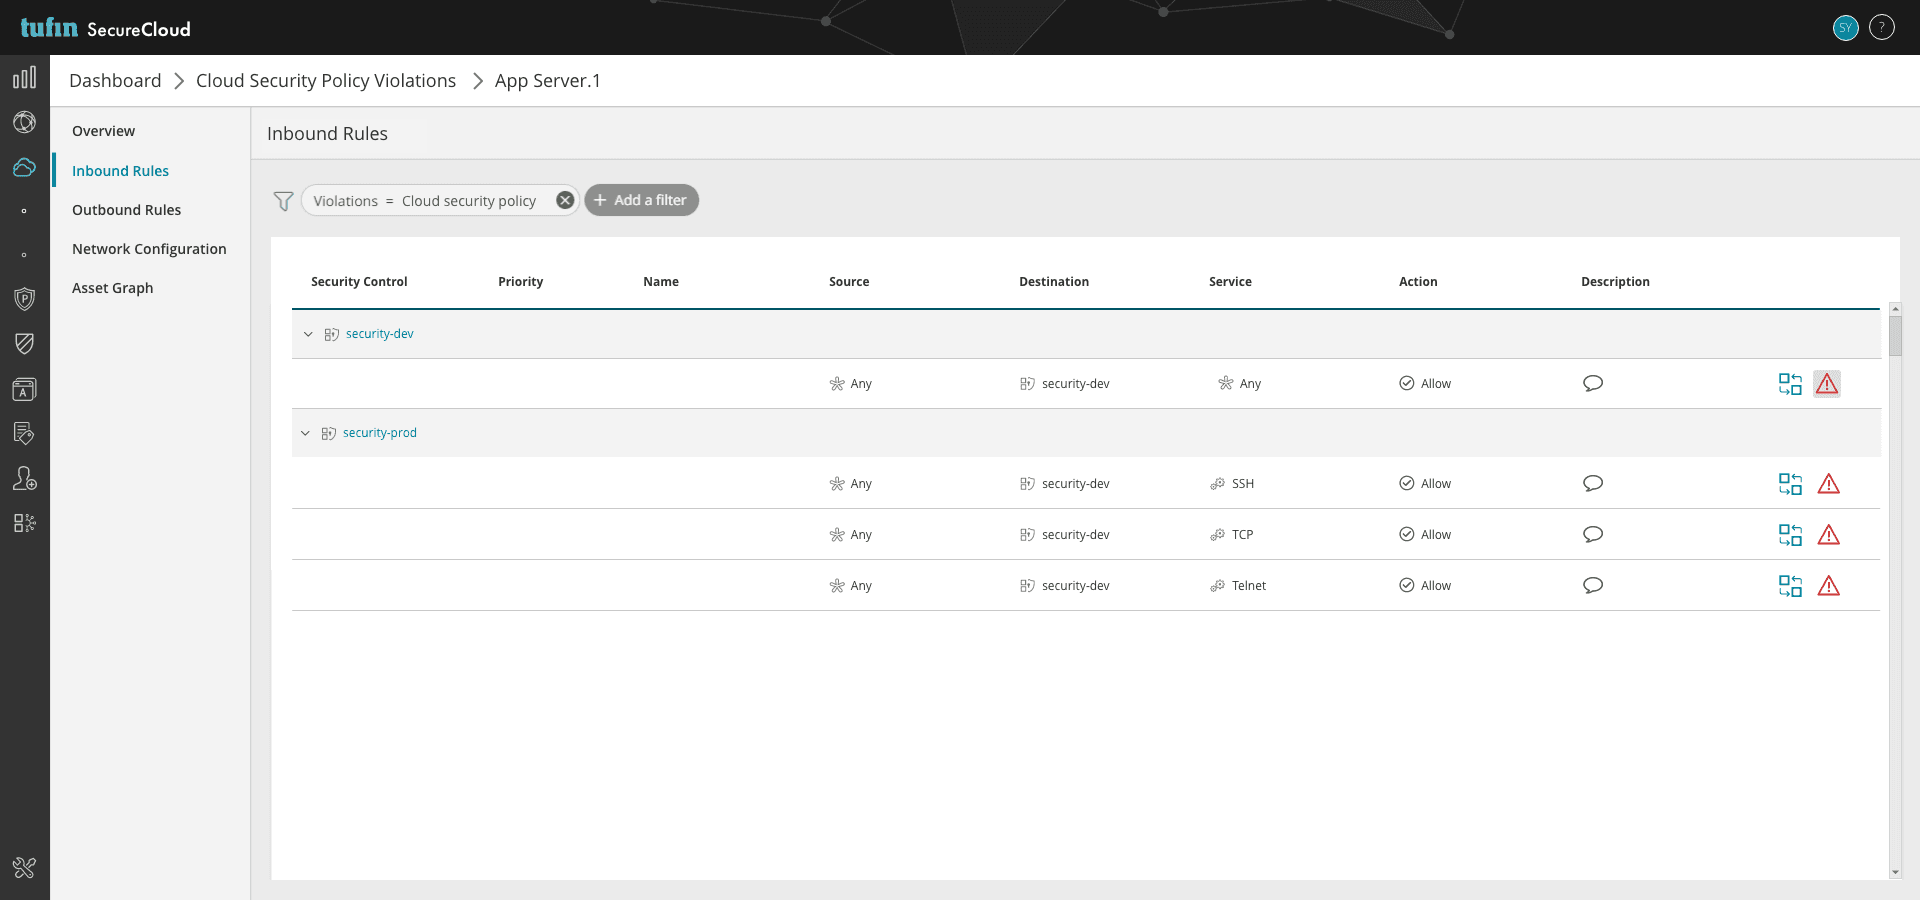Click the SY user avatar

point(1846,28)
